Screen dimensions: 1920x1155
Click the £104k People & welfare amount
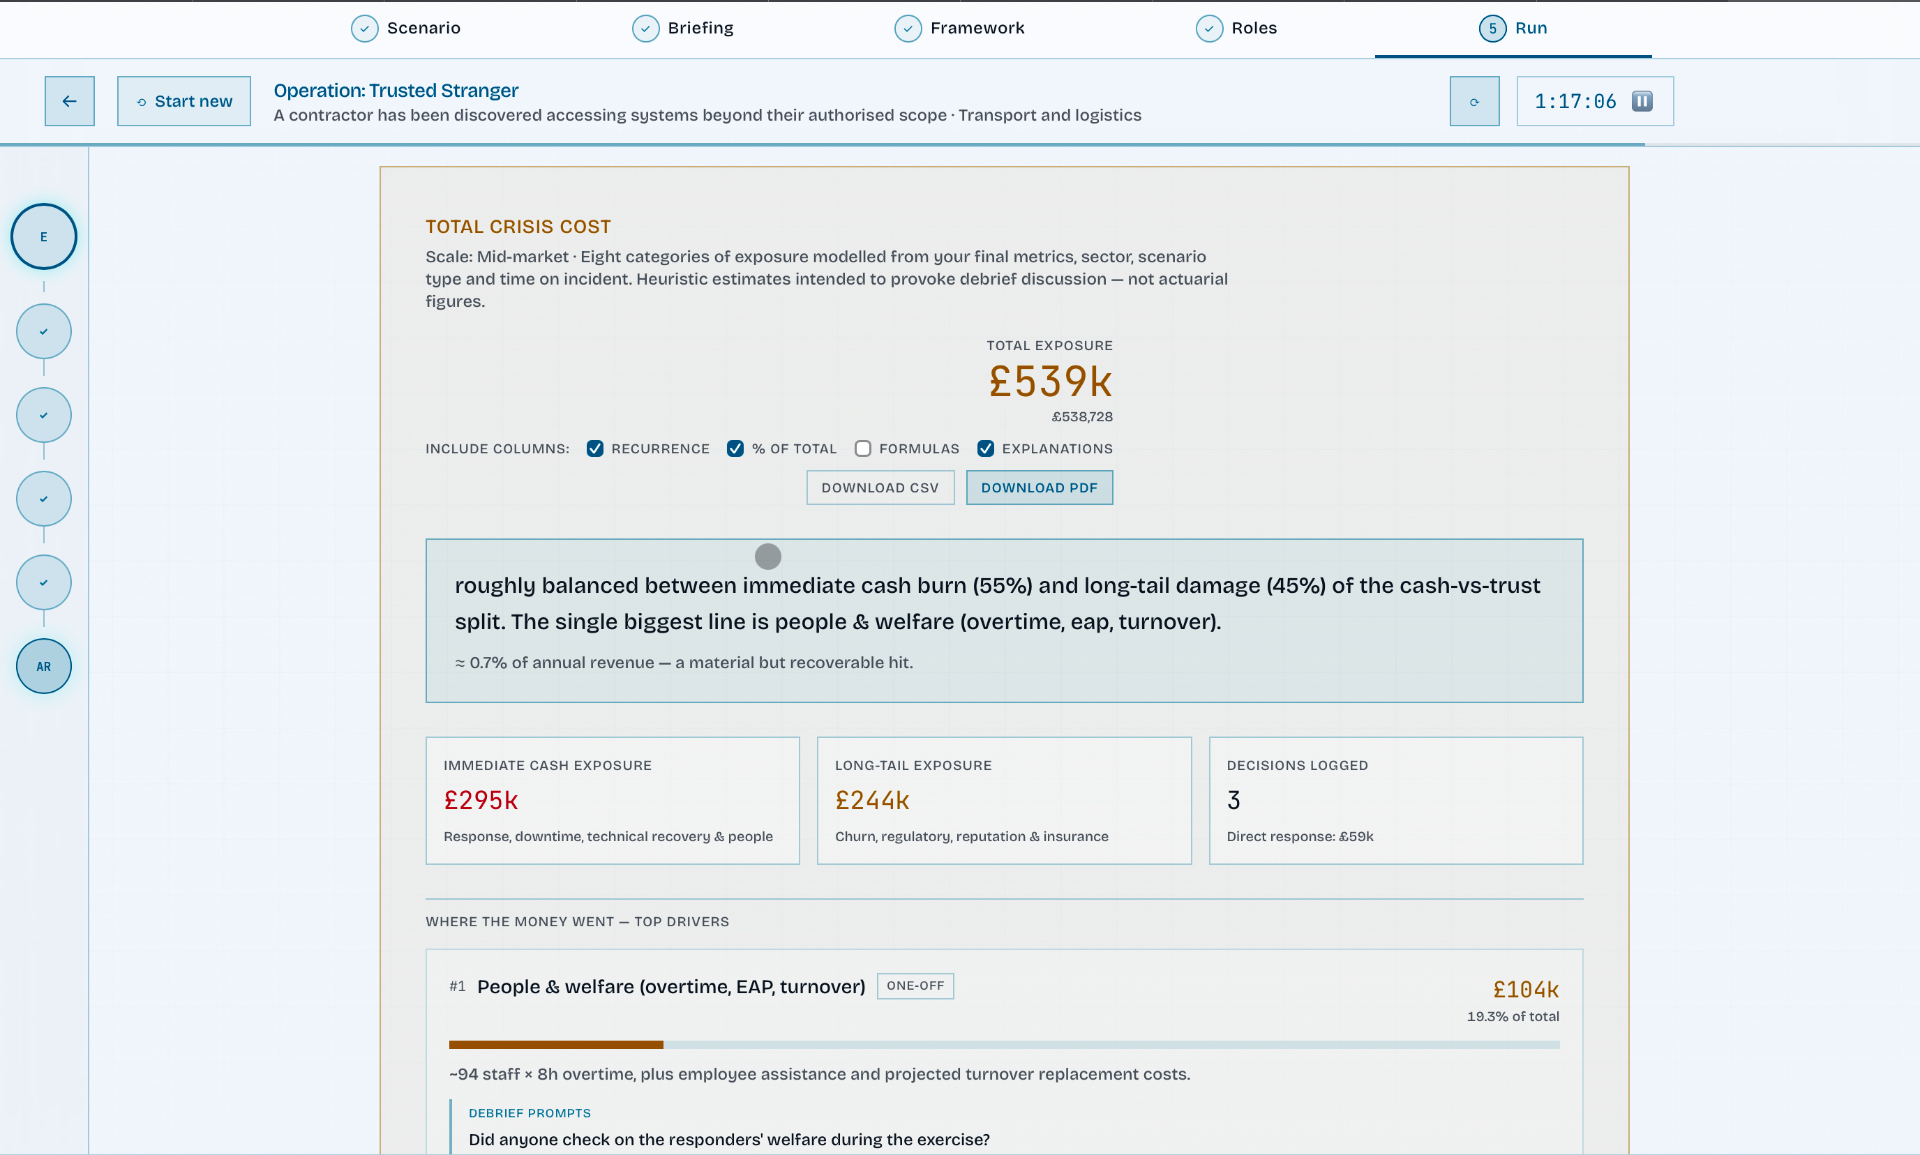coord(1526,990)
